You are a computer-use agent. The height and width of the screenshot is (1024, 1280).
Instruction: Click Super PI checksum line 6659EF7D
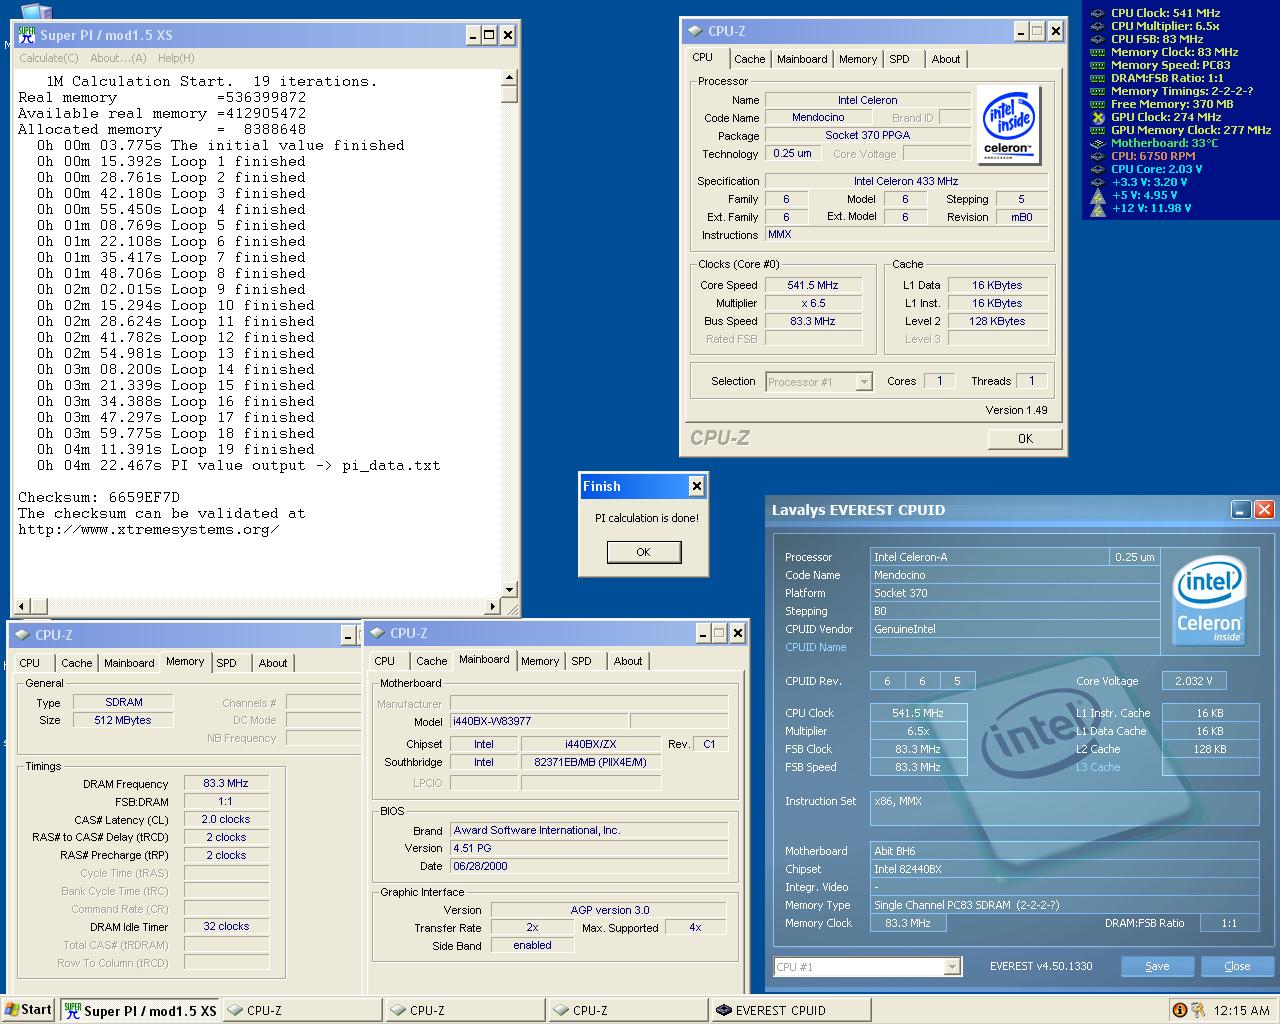(x=99, y=497)
